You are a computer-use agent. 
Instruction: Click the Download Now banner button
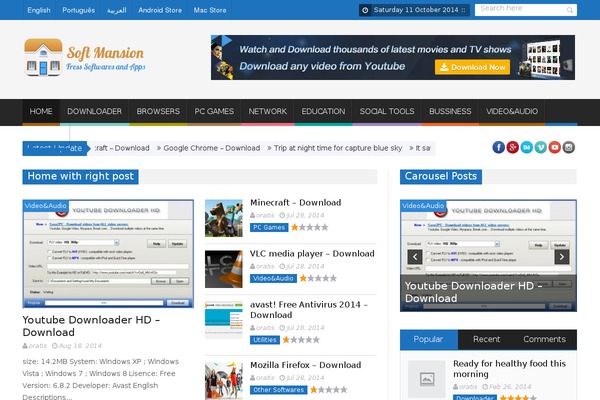[472, 67]
